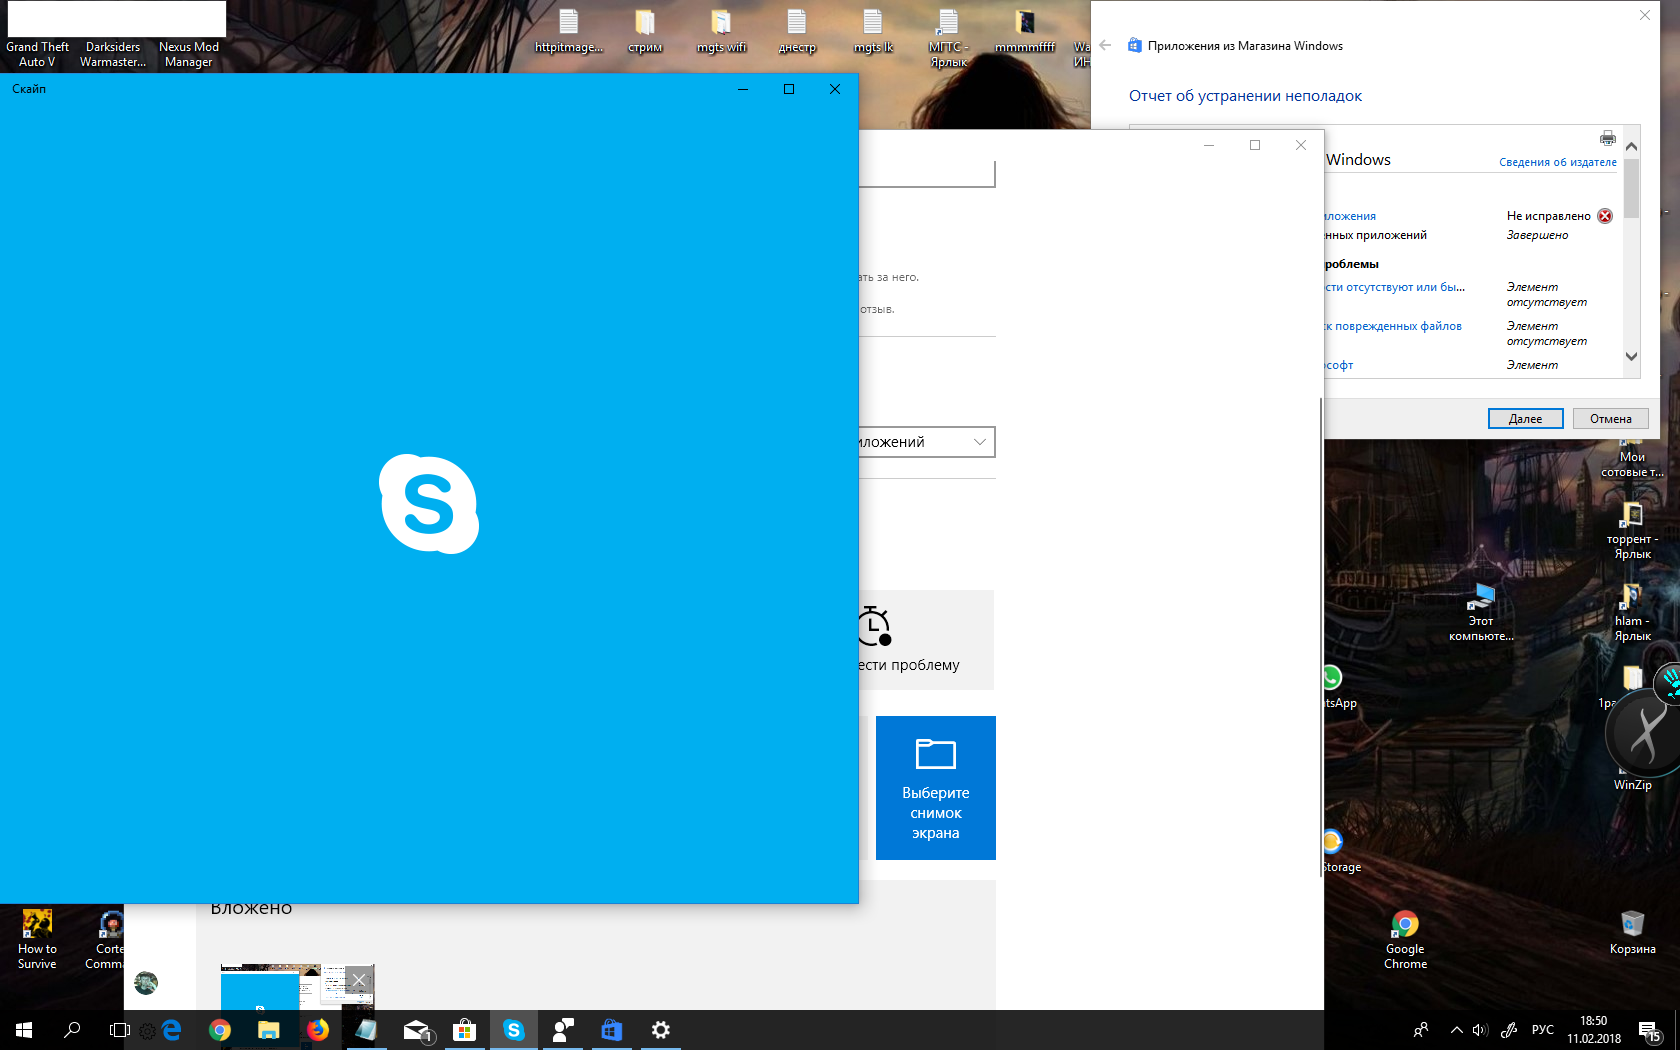Select the 'Корзина' recycle bin desktop icon
1680x1050 pixels.
[1632, 932]
